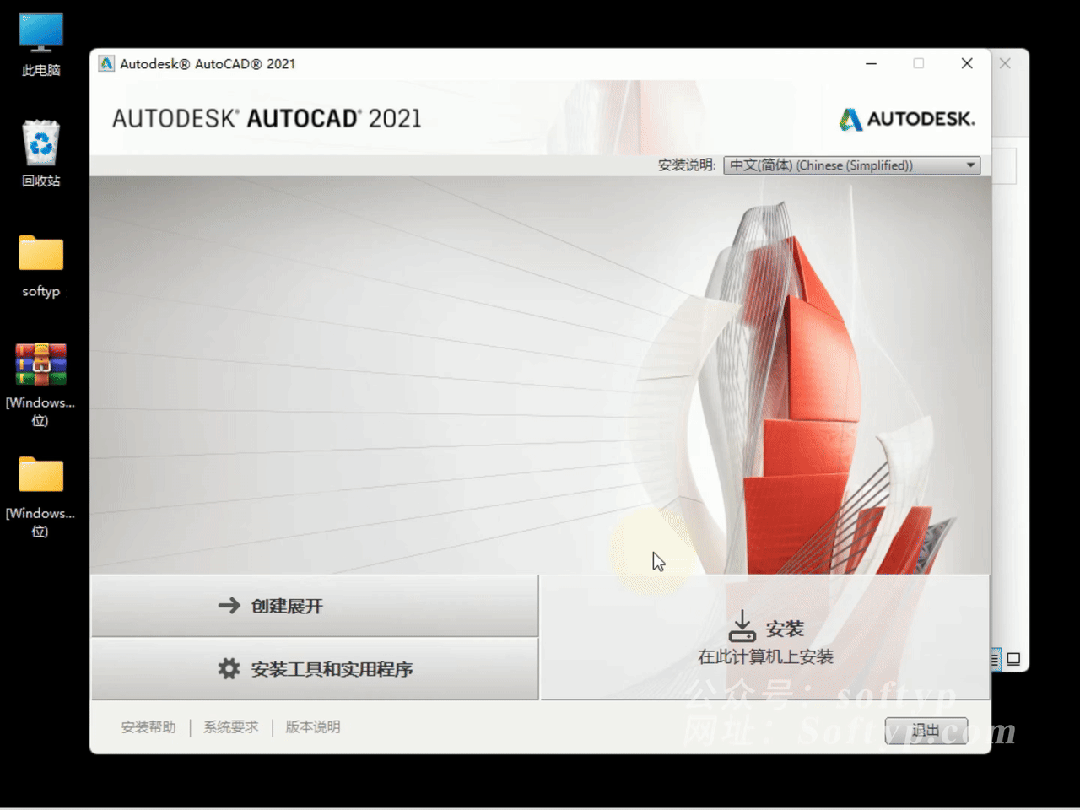Close the AutoCAD 2021 installer window
Screen dimensions: 1080x810
coord(967,63)
